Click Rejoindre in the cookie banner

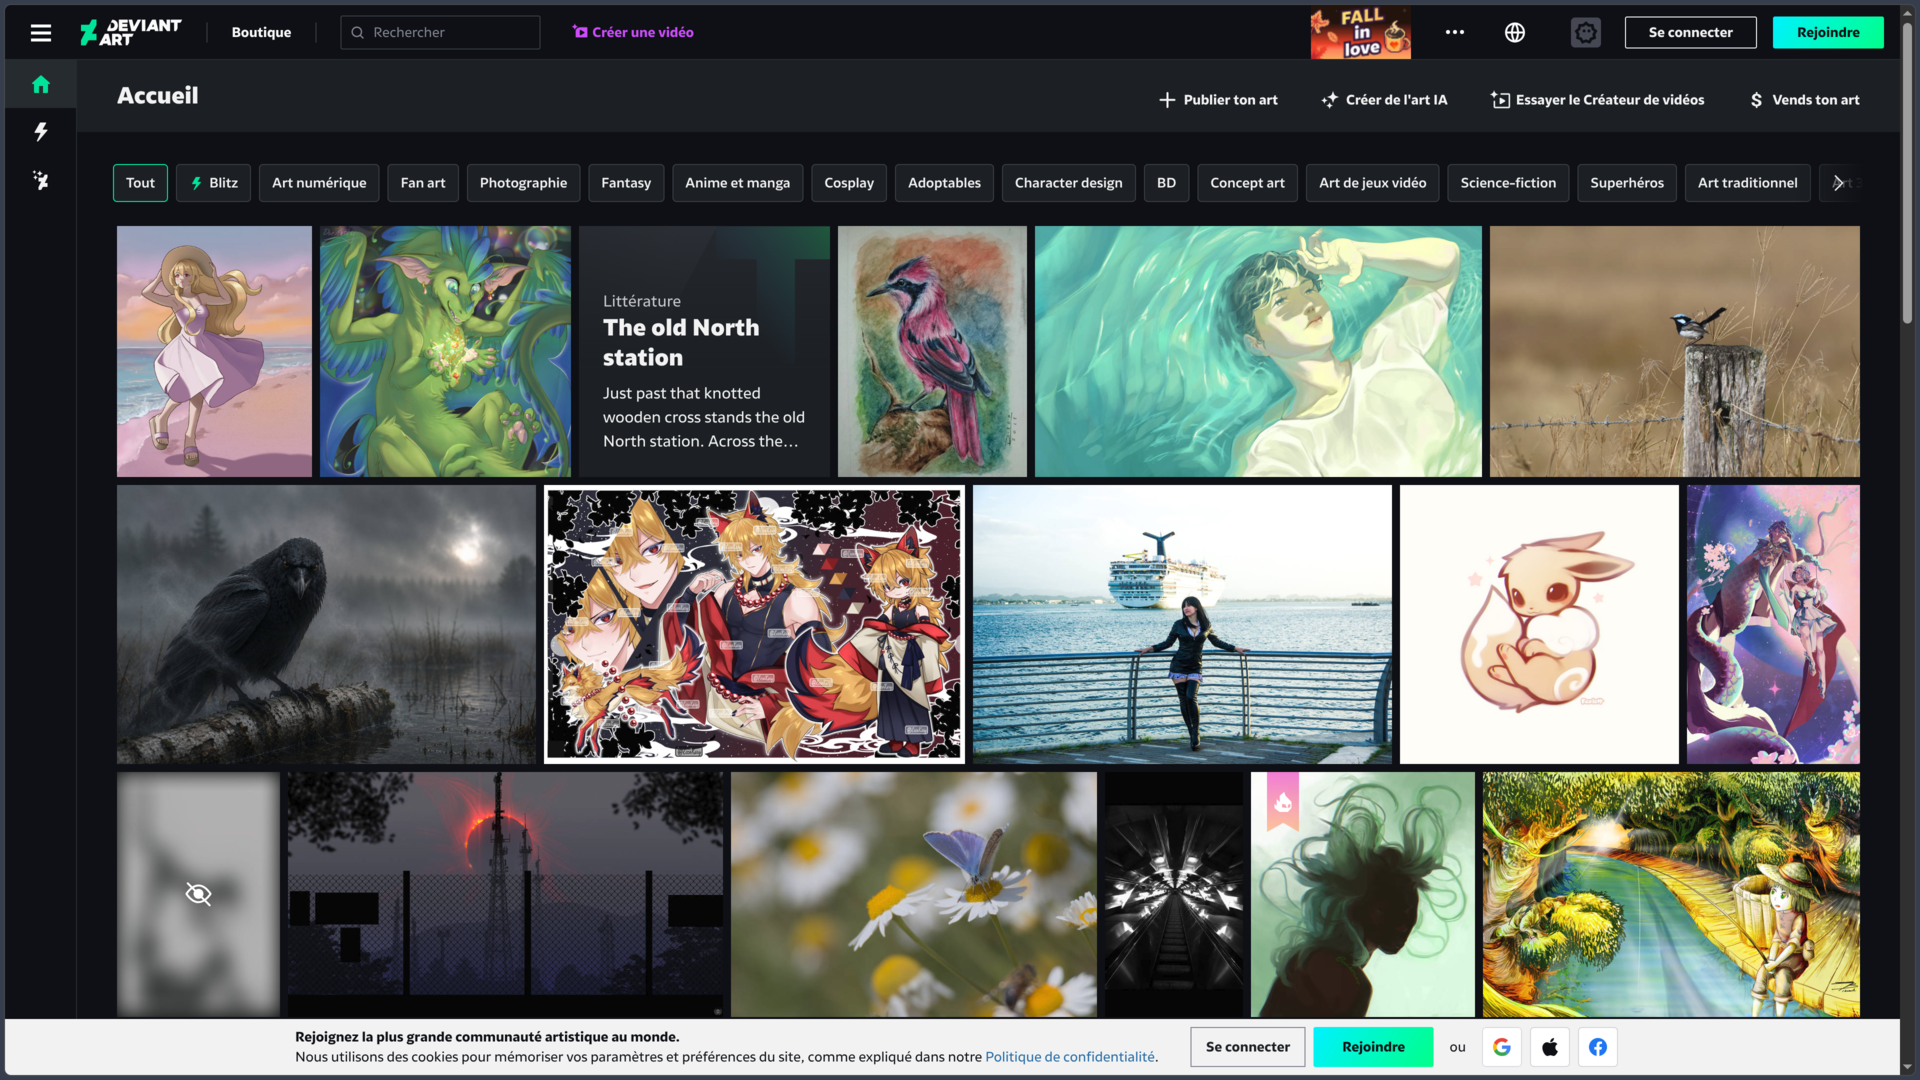coord(1373,1047)
